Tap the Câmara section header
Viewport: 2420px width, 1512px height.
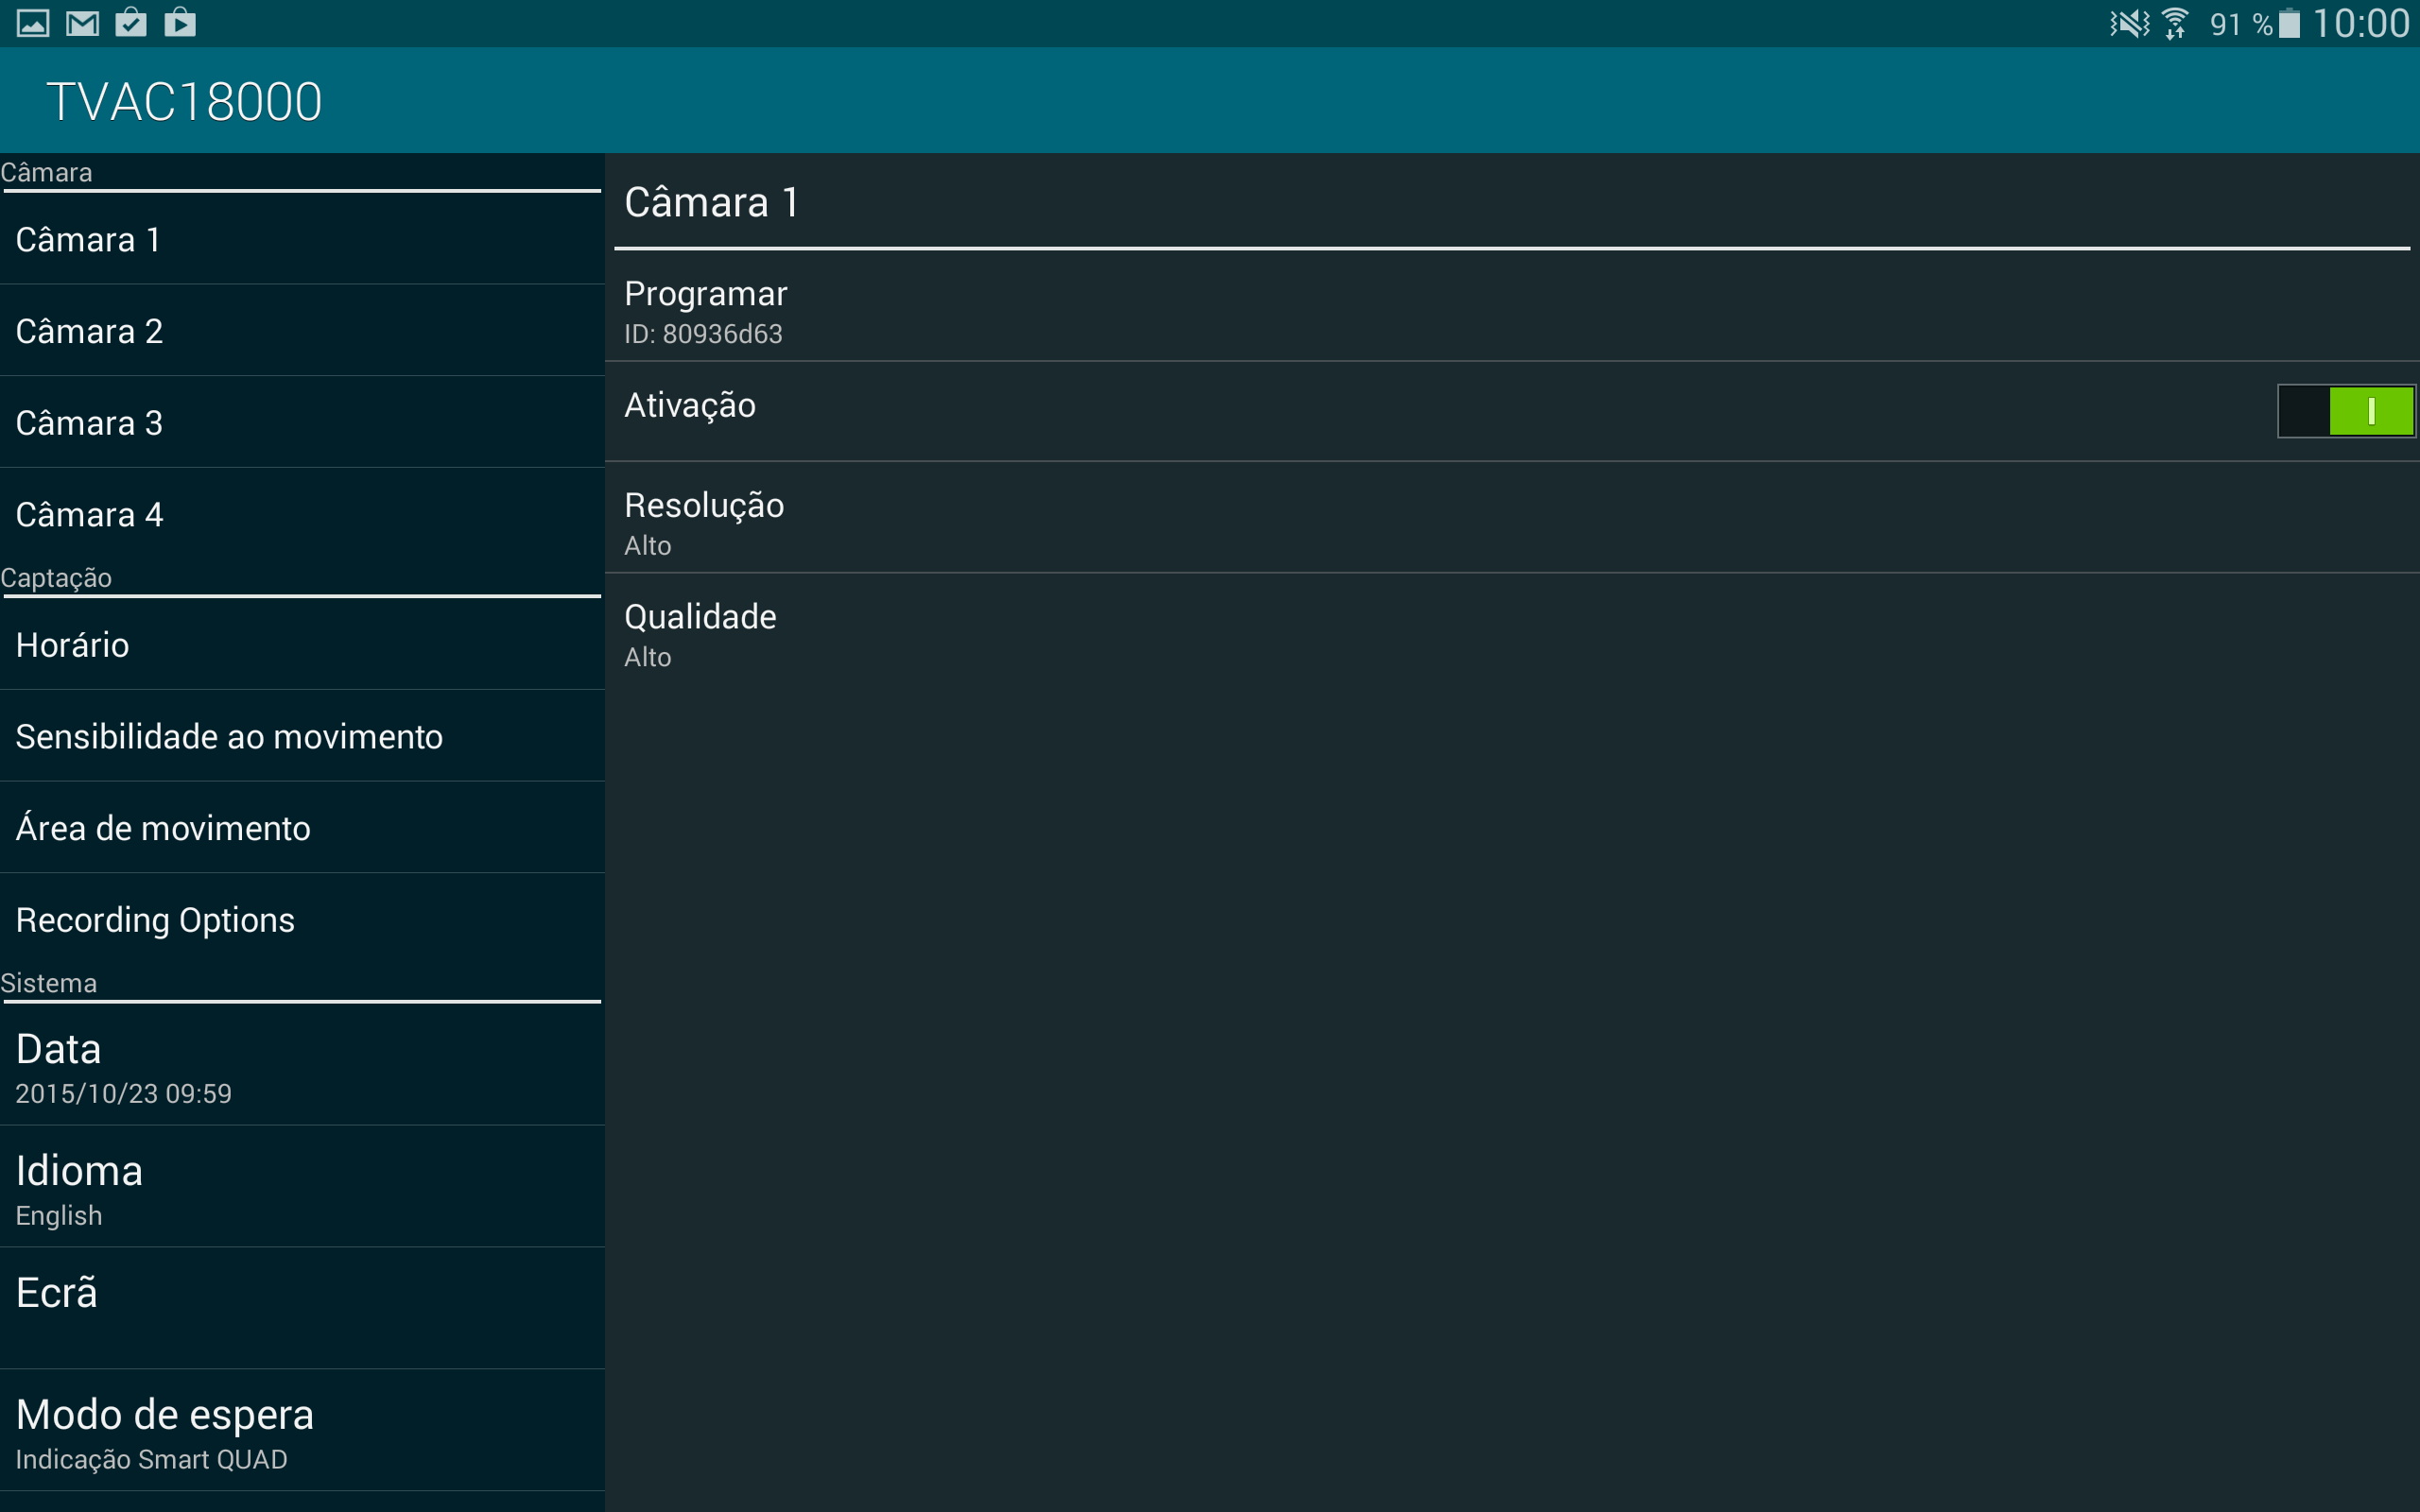tap(46, 172)
